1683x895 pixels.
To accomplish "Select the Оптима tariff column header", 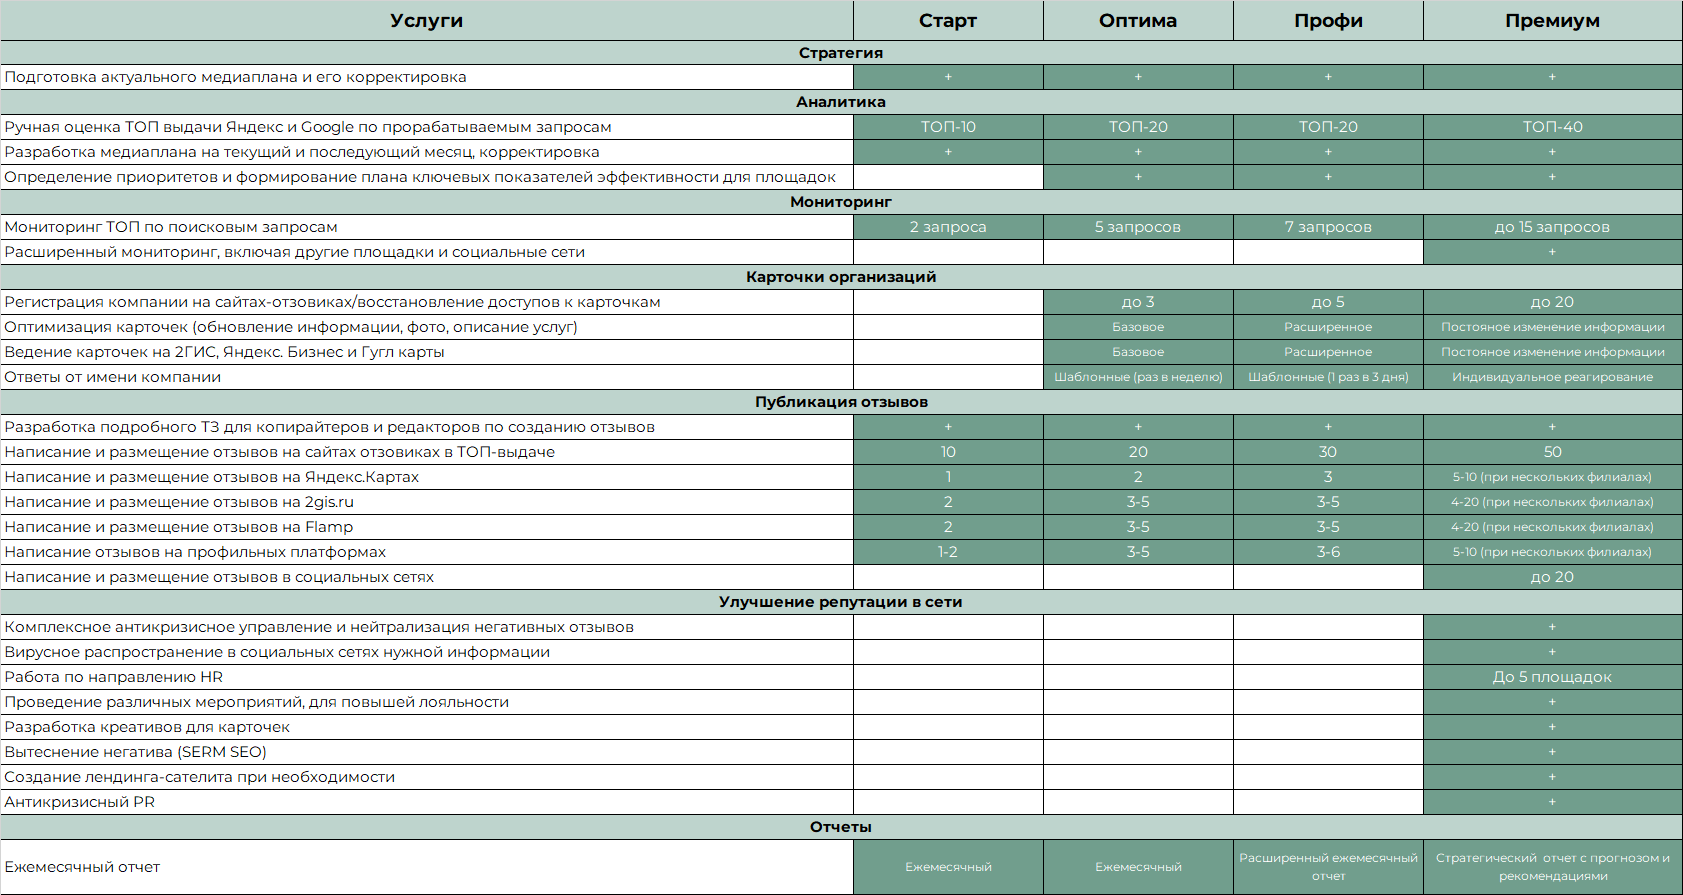I will [1137, 21].
